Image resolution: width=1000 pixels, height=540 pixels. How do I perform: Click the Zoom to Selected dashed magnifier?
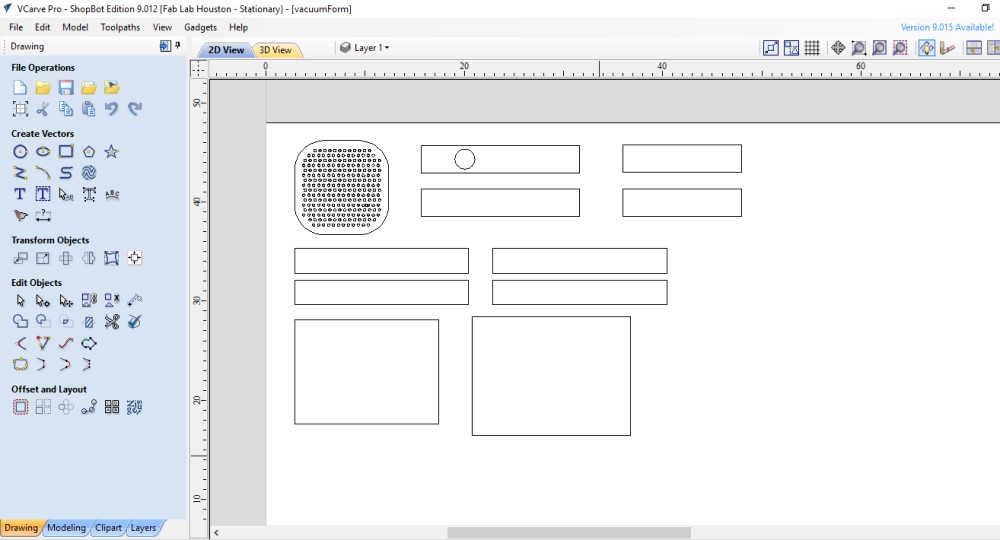tap(900, 48)
